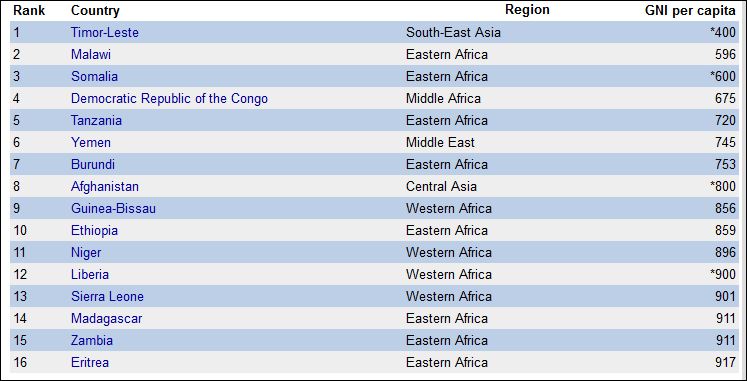Open the Liberia link
The width and height of the screenshot is (747, 381).
90,274
